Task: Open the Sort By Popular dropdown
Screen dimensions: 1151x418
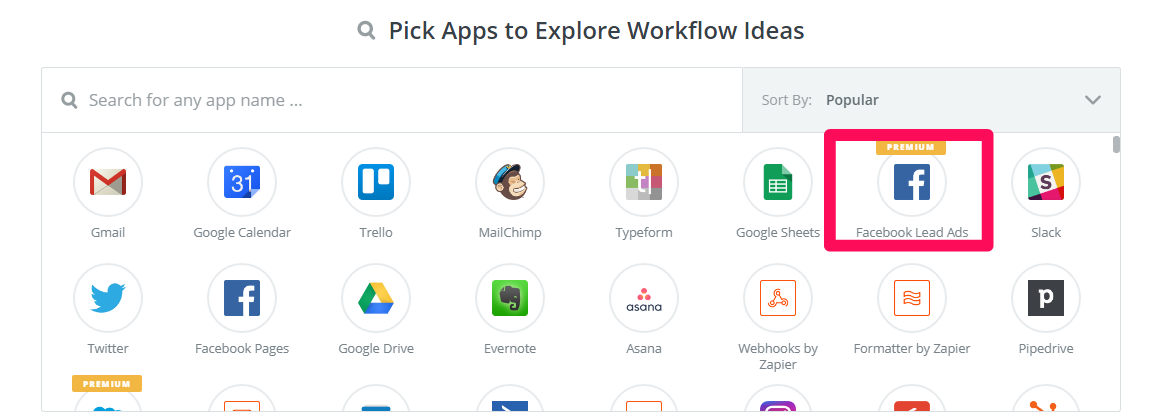Action: click(x=932, y=100)
